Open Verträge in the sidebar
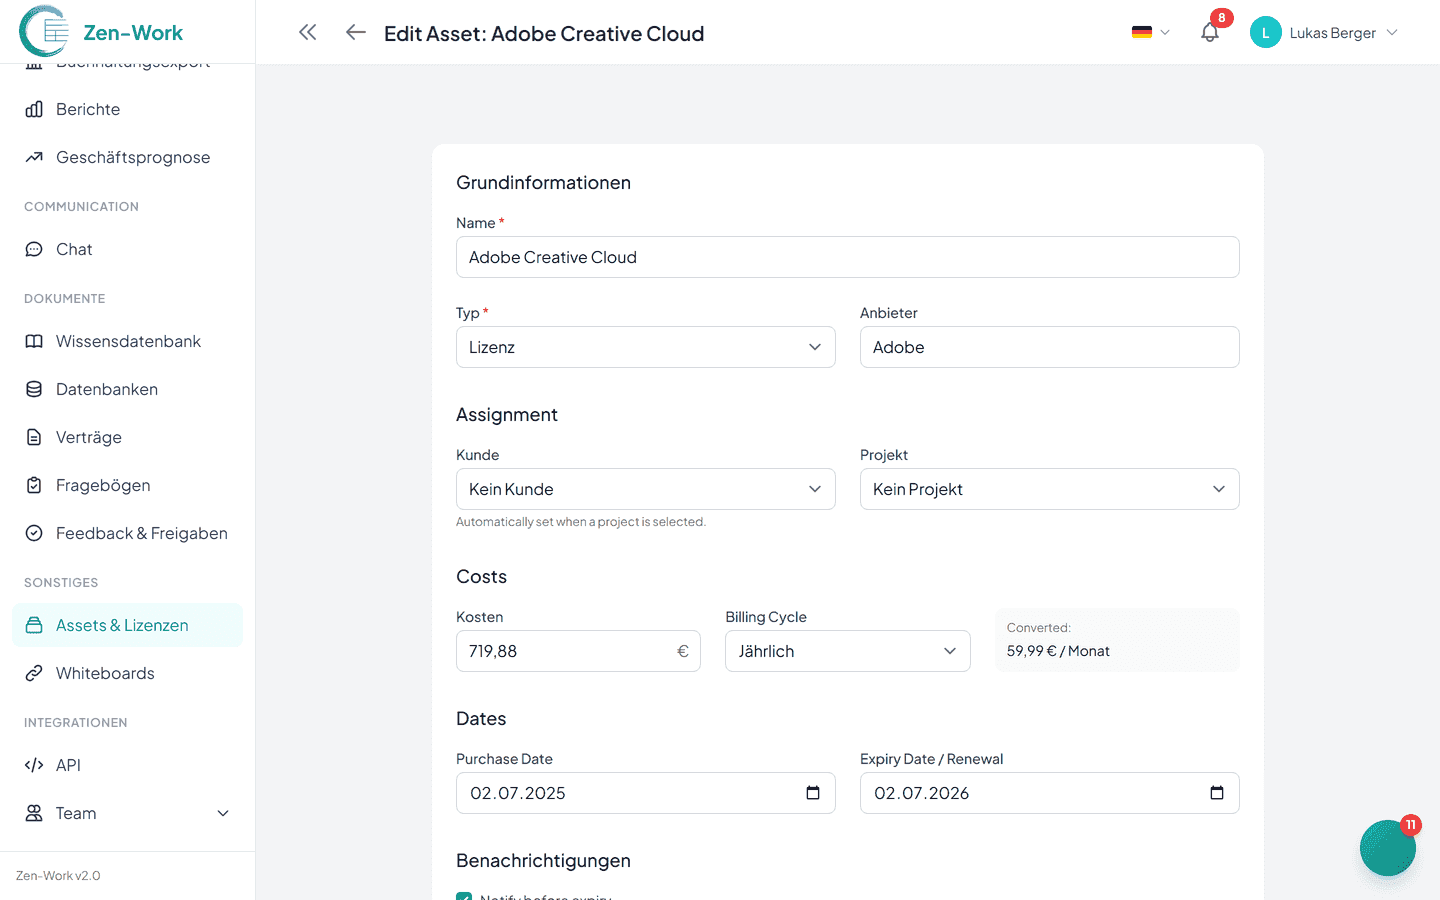The width and height of the screenshot is (1440, 900). point(127,437)
